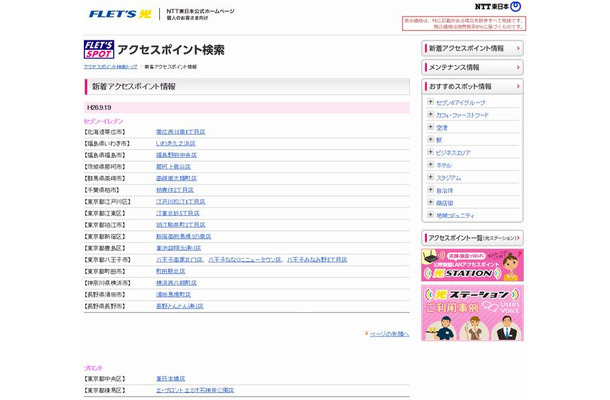Image resolution: width=610 pixels, height=400 pixels.
Task: Open 新着アクセスポイント情報 sidebar menu
Action: [x=472, y=48]
